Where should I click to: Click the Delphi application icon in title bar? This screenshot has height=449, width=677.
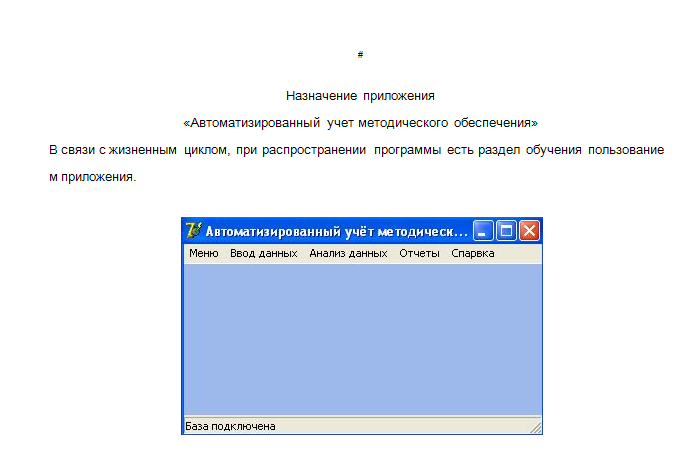(x=193, y=230)
